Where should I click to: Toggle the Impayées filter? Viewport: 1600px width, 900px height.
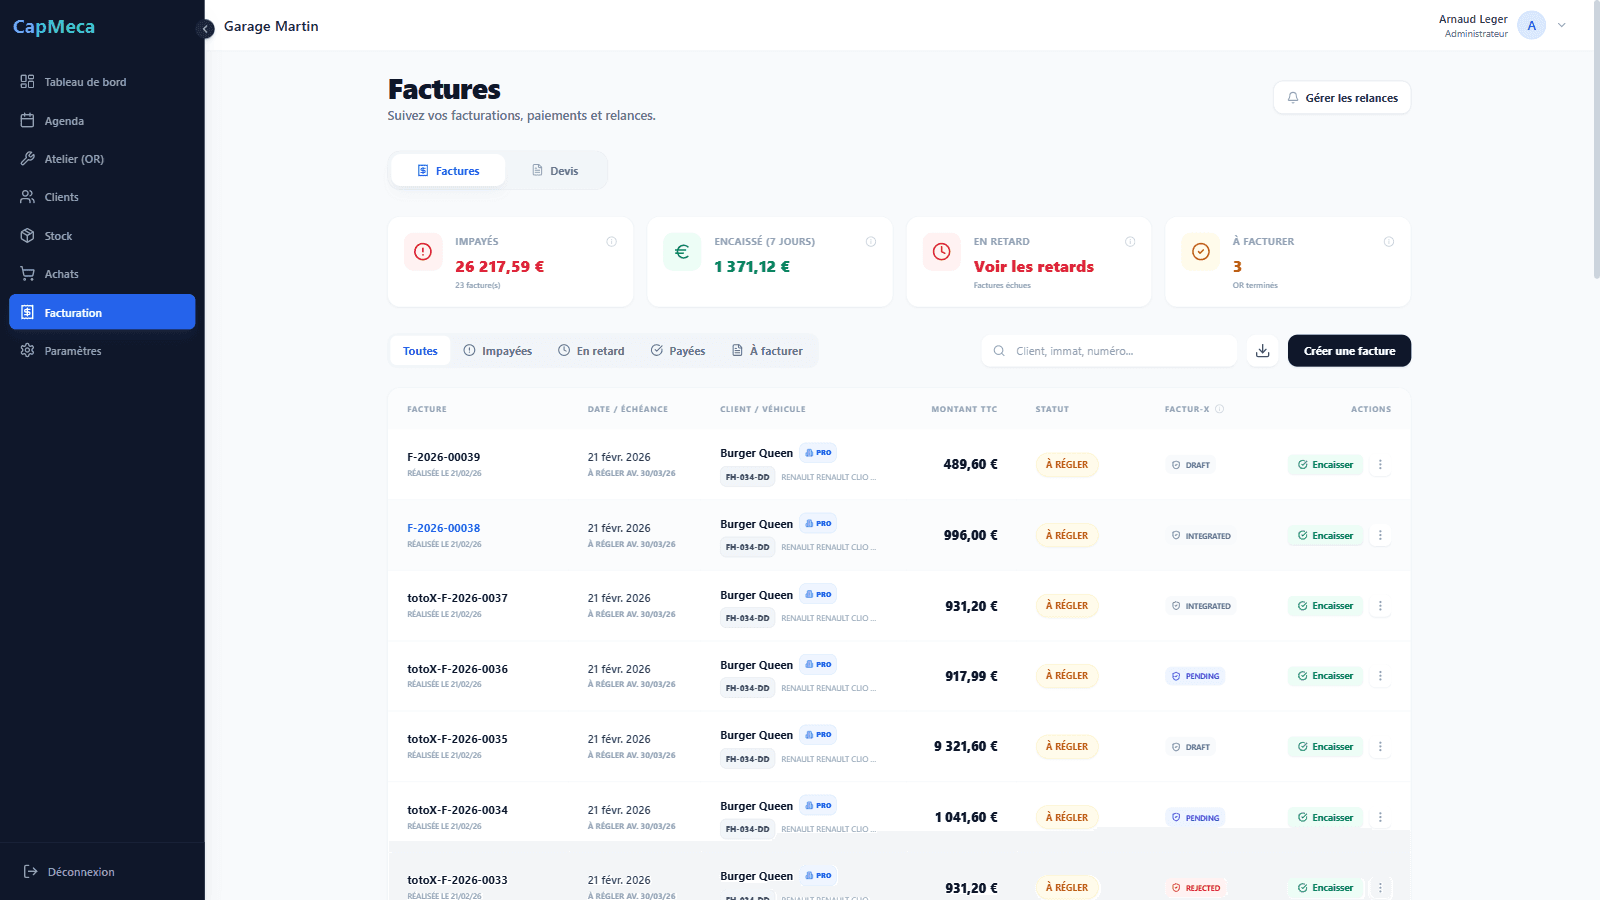[497, 350]
